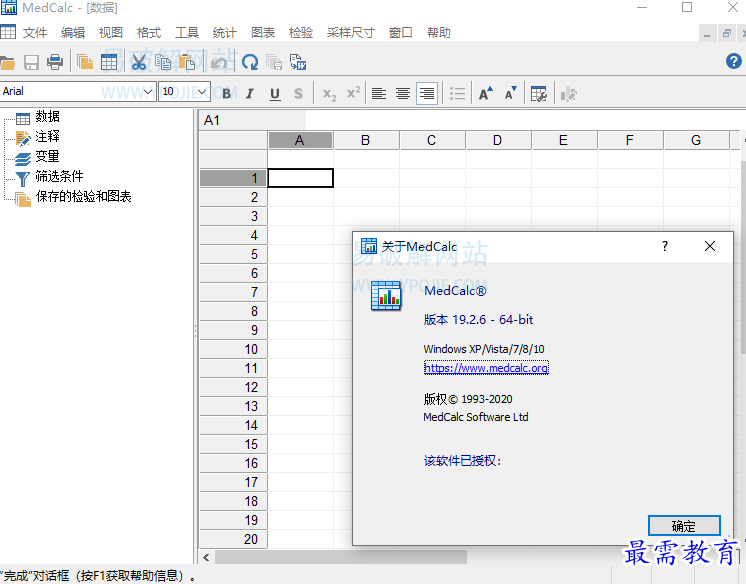Open the https://www.medcalc.org link
The height and width of the screenshot is (584, 746).
(486, 368)
